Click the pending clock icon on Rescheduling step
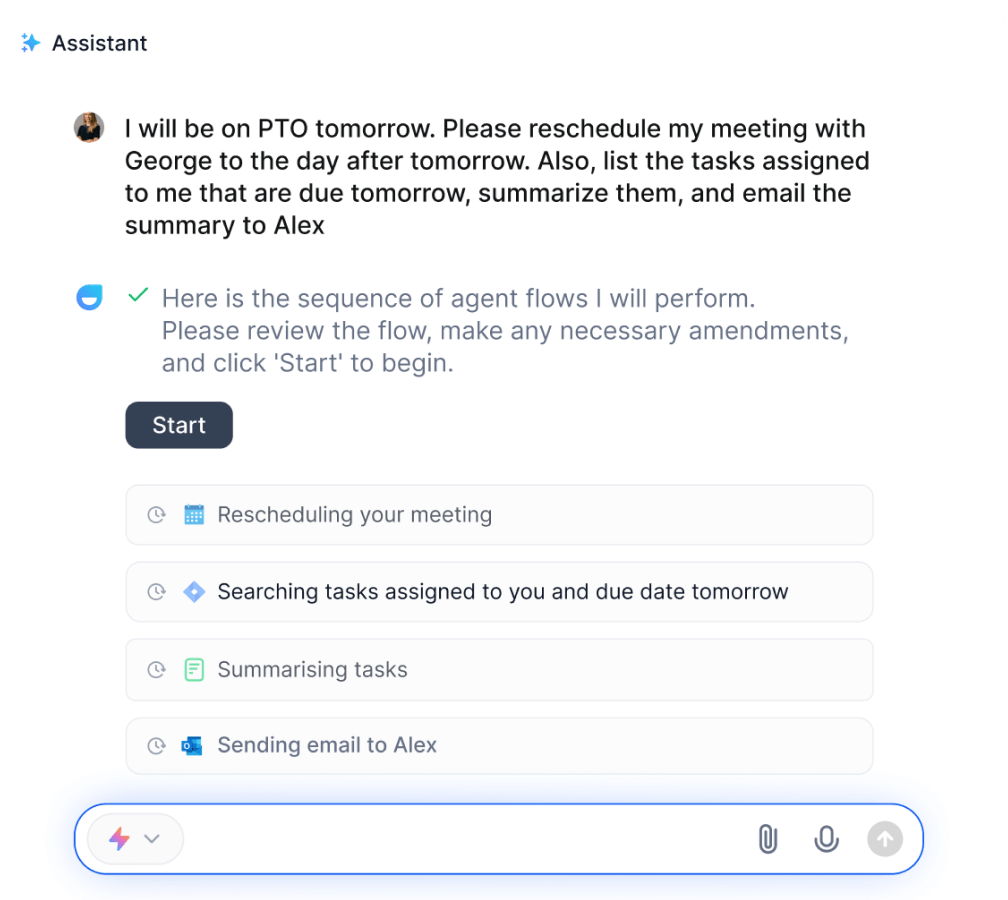 [156, 514]
